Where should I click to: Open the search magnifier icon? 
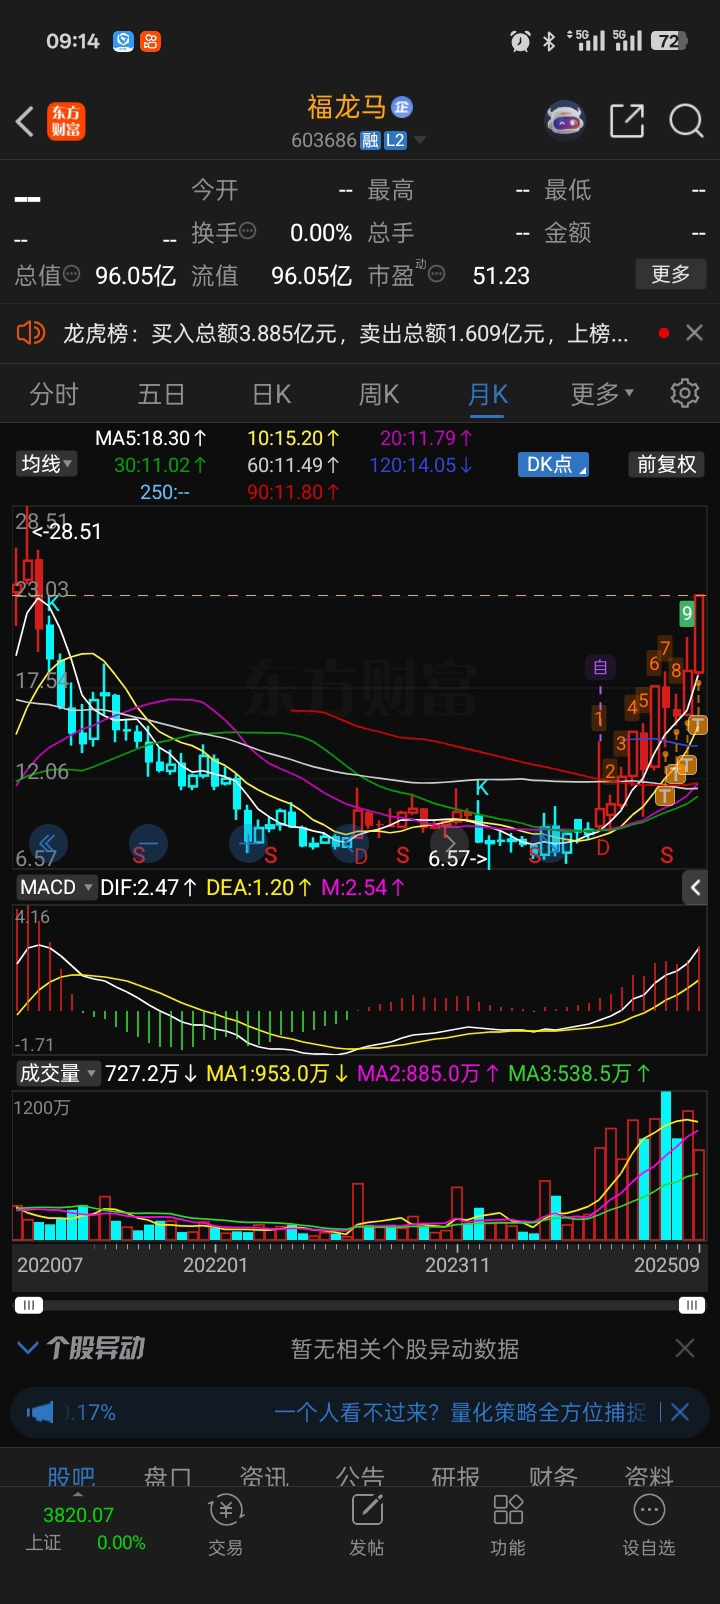coord(686,121)
